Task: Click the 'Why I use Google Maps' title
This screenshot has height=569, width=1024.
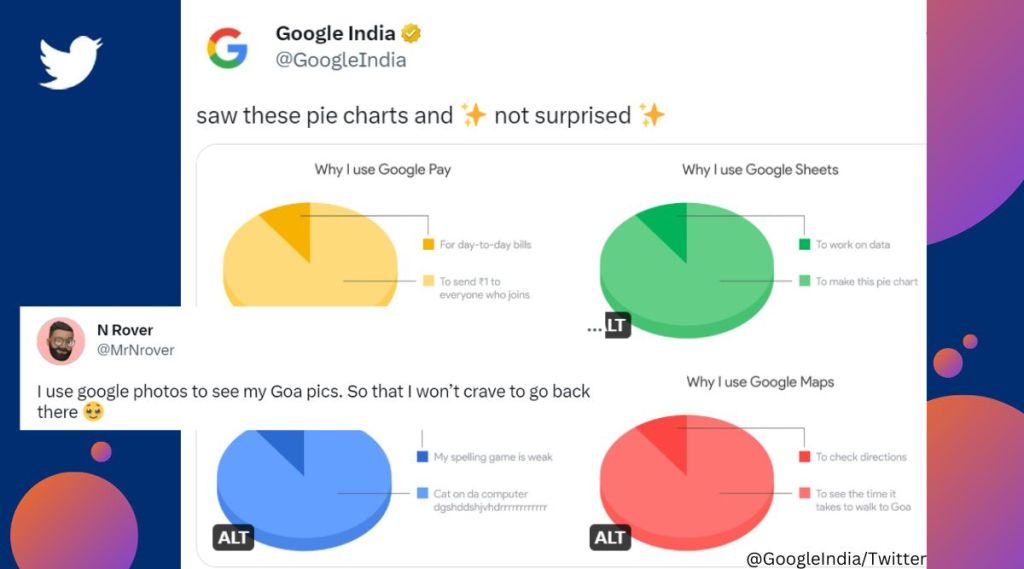Action: [x=760, y=382]
